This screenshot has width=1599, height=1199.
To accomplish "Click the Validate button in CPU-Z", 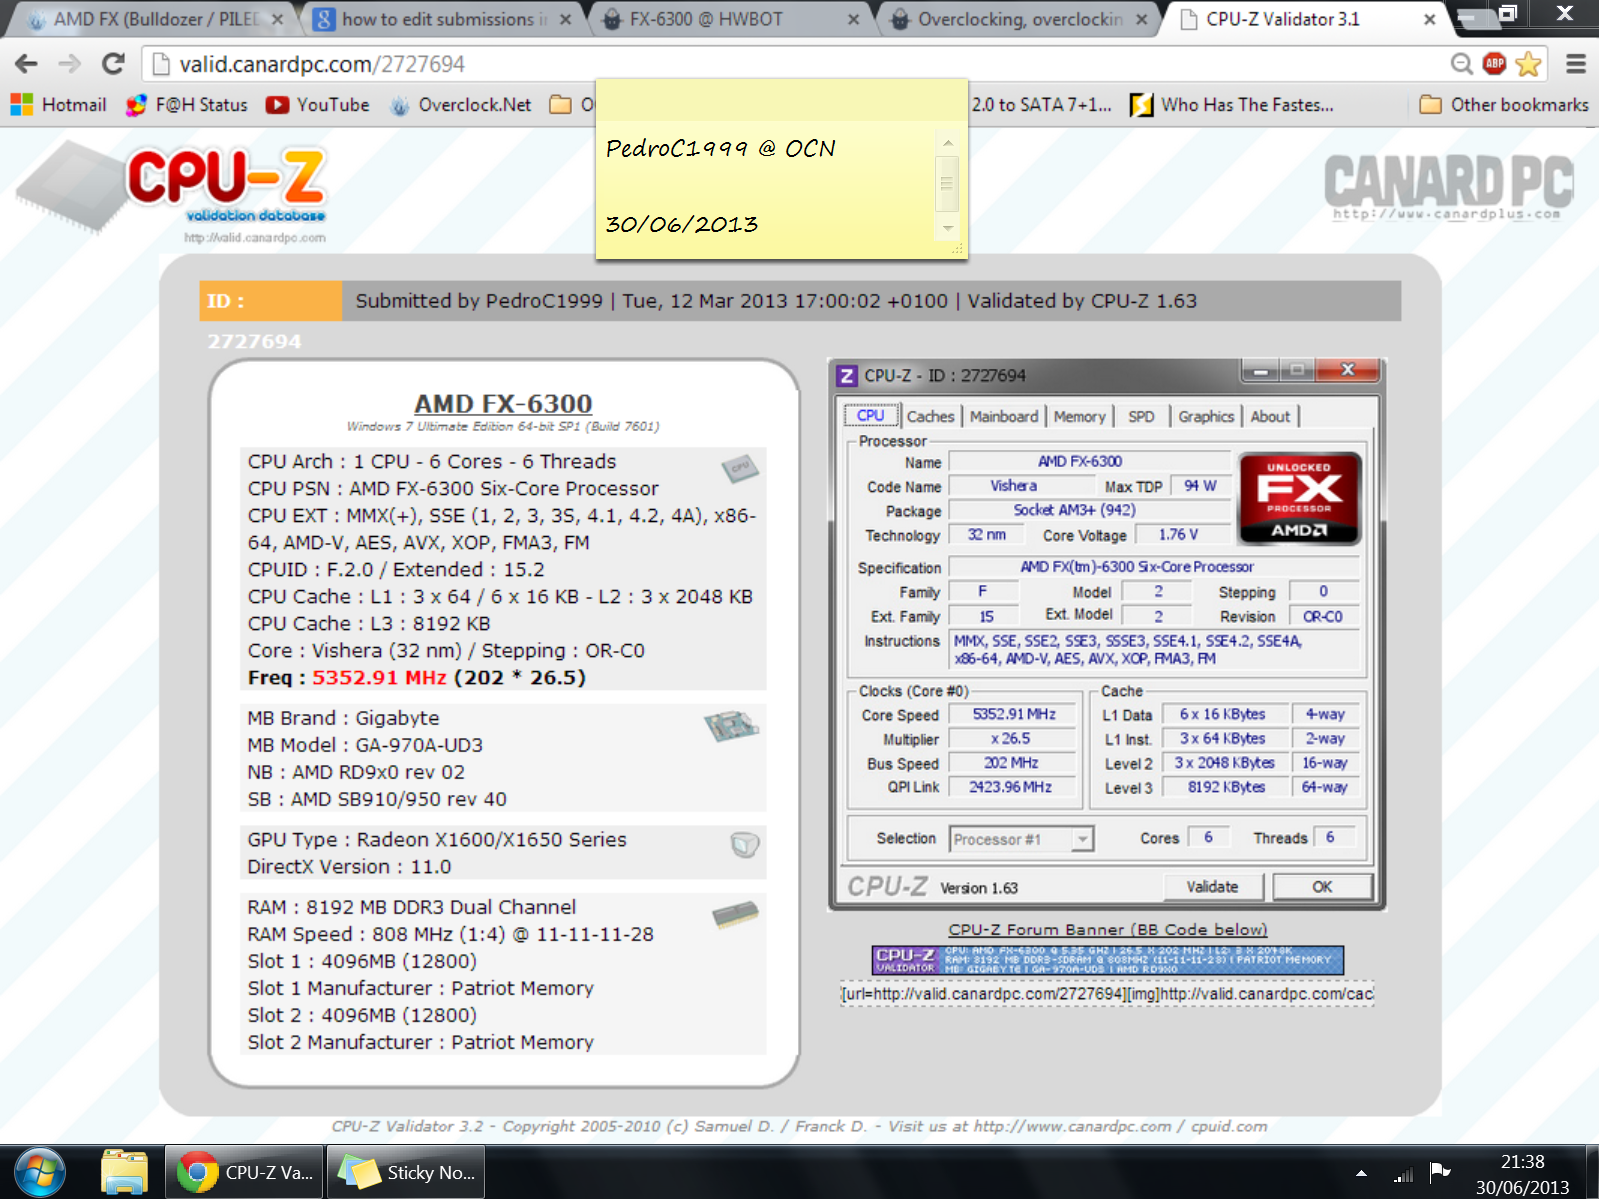I will [x=1213, y=887].
